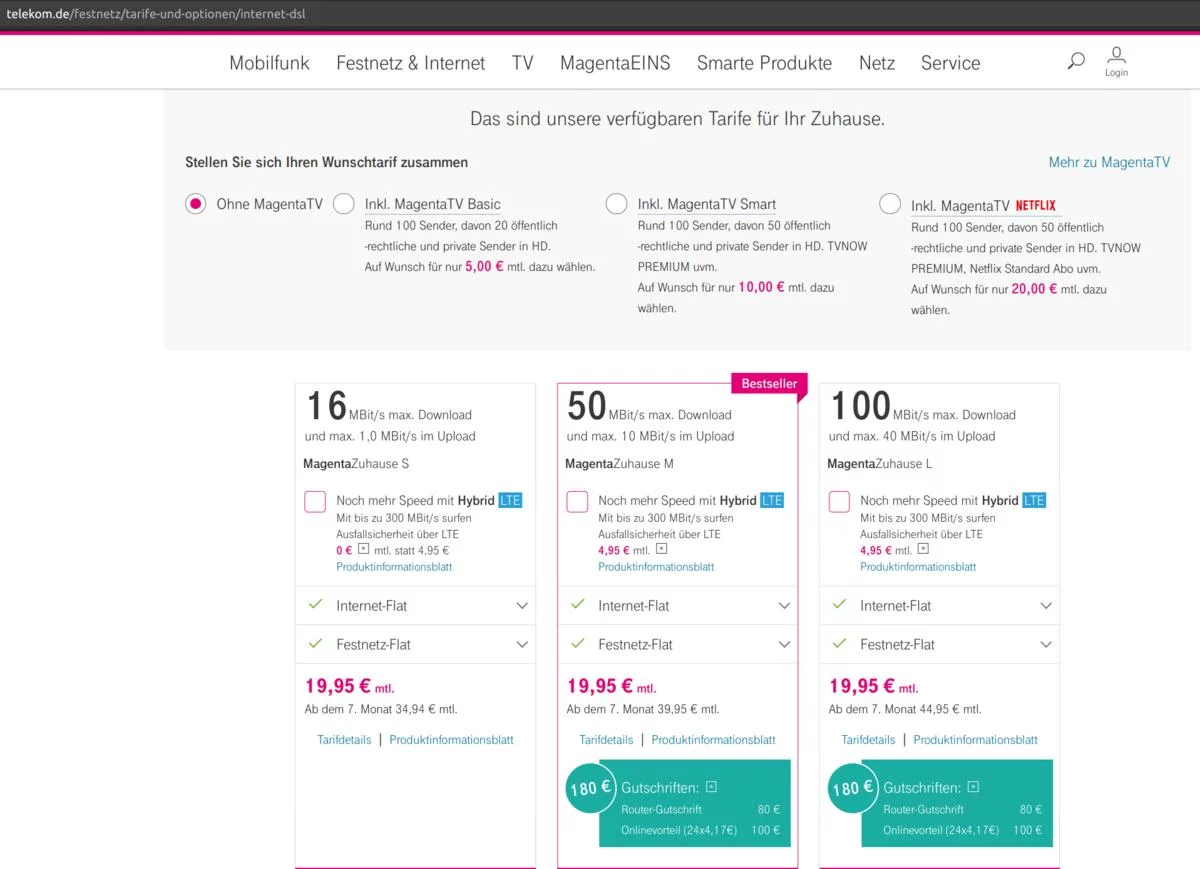Click info icon next to MagentaZuhause L Gutschriften

click(x=973, y=787)
